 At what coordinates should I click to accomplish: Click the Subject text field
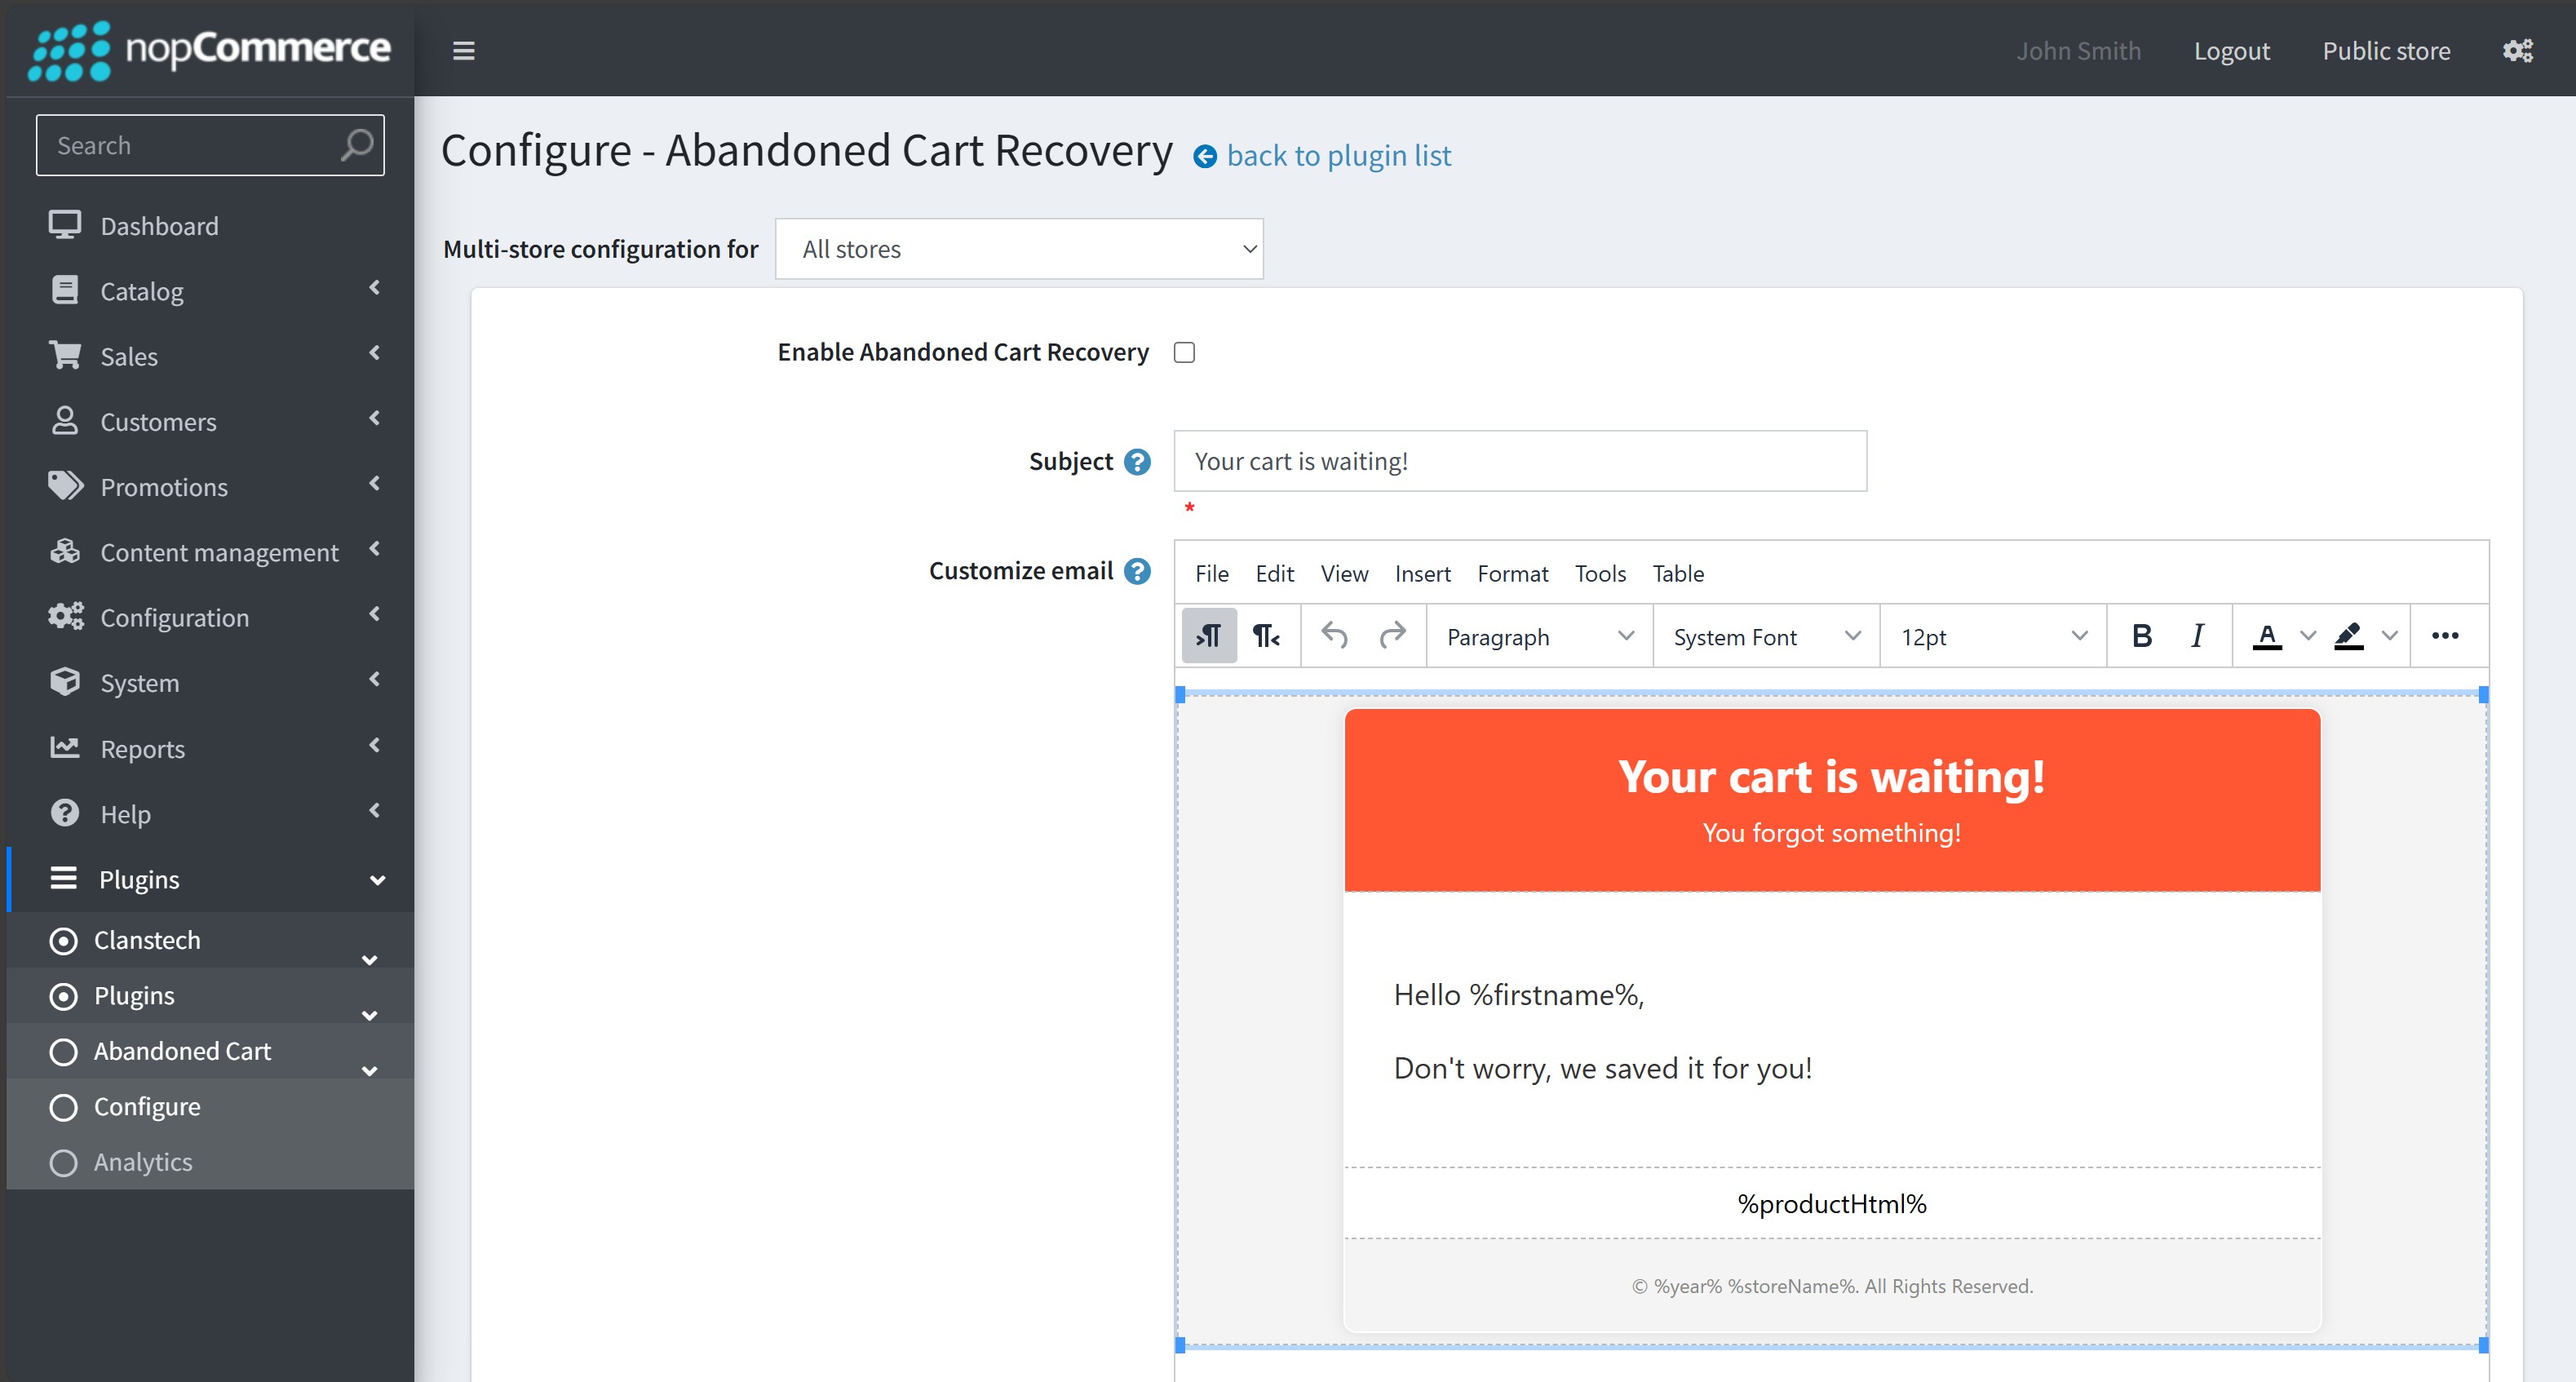click(x=1520, y=461)
